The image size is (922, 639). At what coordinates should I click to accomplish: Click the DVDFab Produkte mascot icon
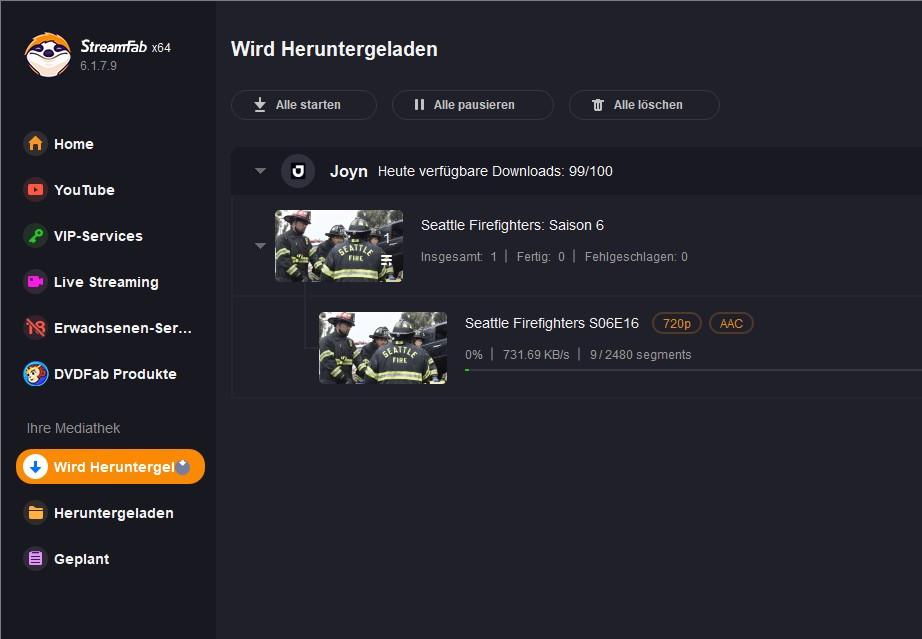click(35, 374)
